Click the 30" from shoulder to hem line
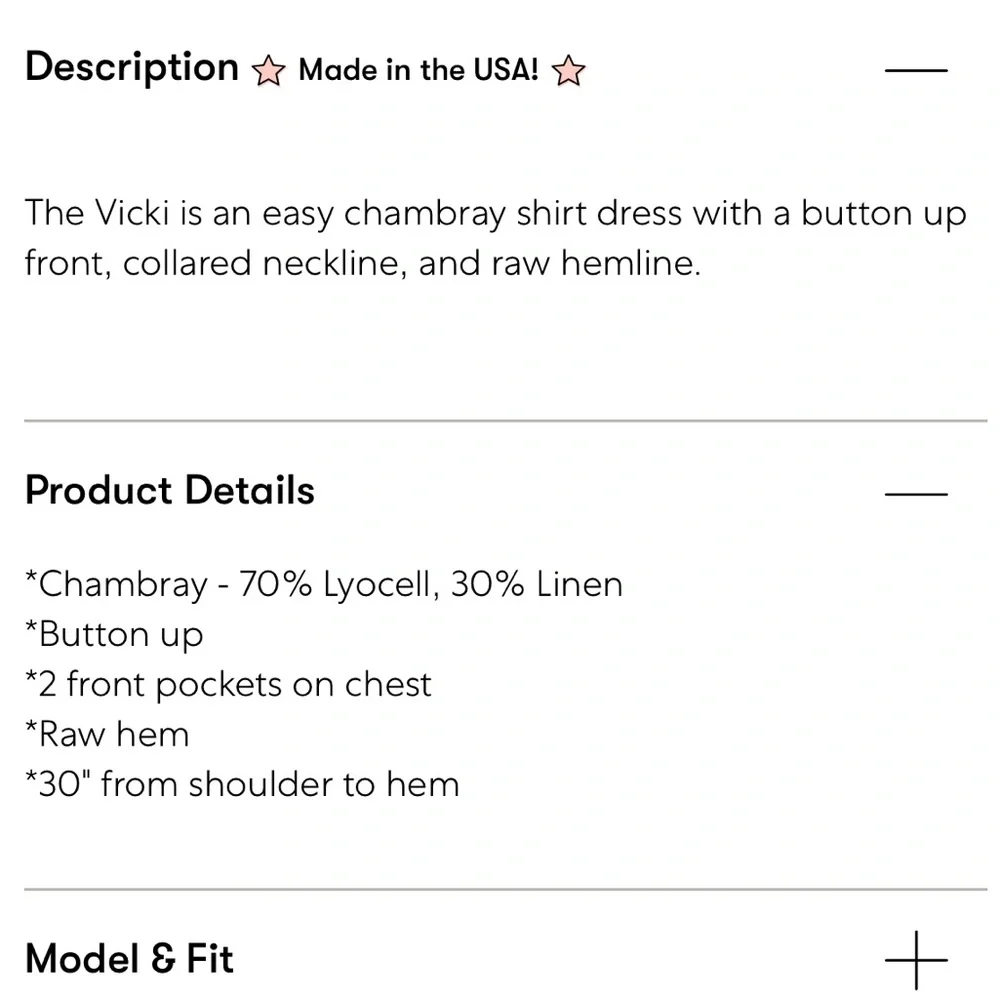The width and height of the screenshot is (1000, 1000). point(242,785)
